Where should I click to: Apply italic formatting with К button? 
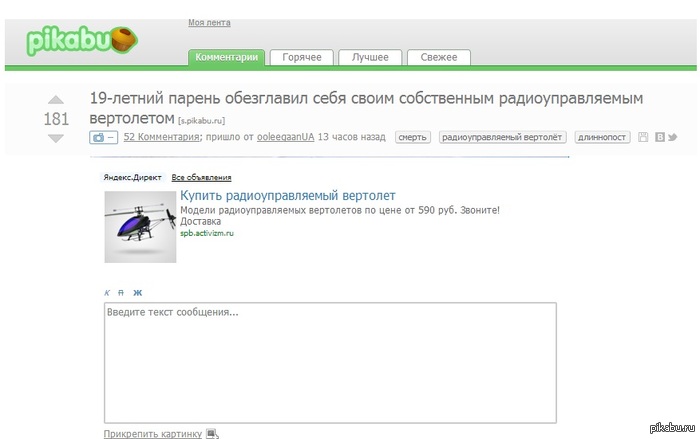[x=107, y=292]
